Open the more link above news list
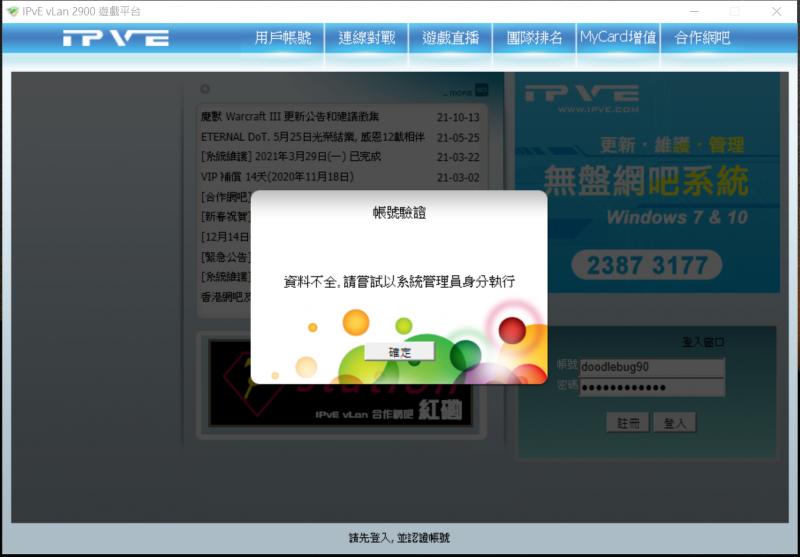 click(465, 91)
